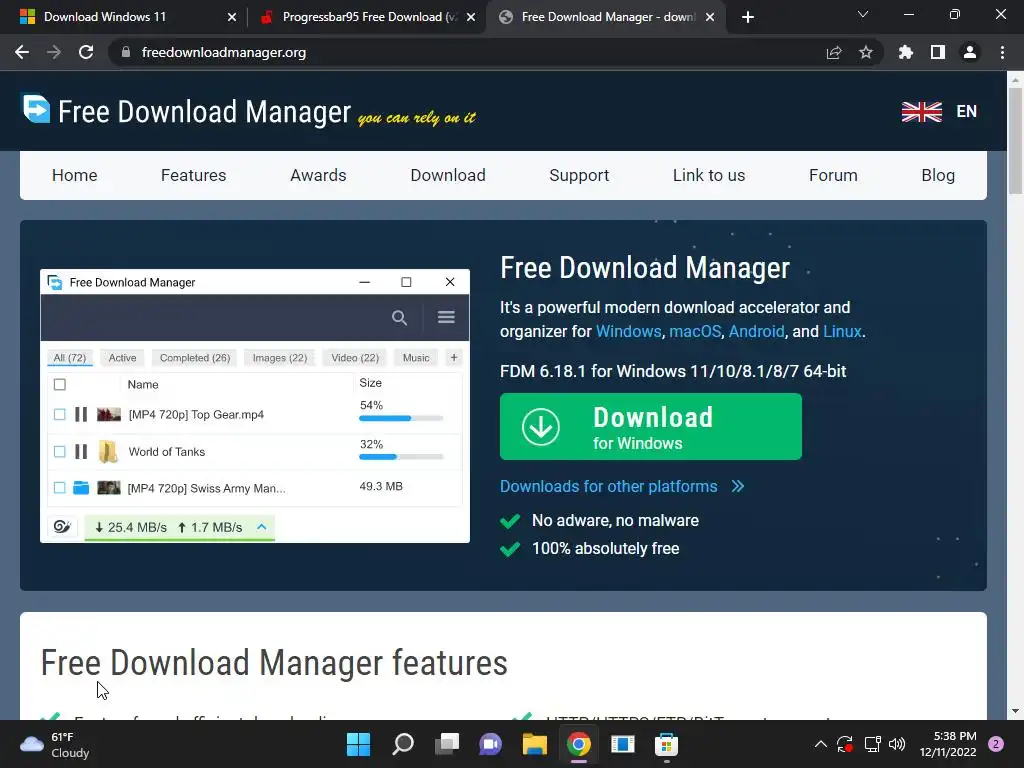Toggle the Chrome side panel icon

(x=938, y=52)
